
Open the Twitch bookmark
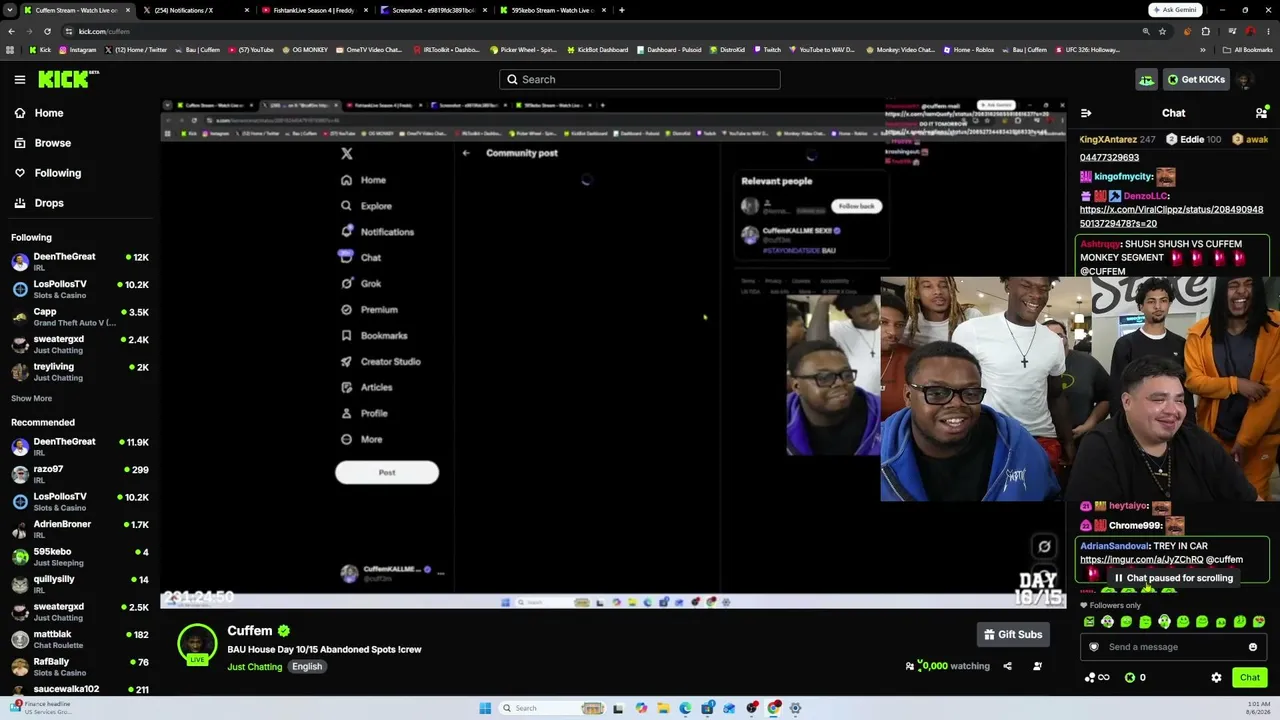tap(767, 49)
